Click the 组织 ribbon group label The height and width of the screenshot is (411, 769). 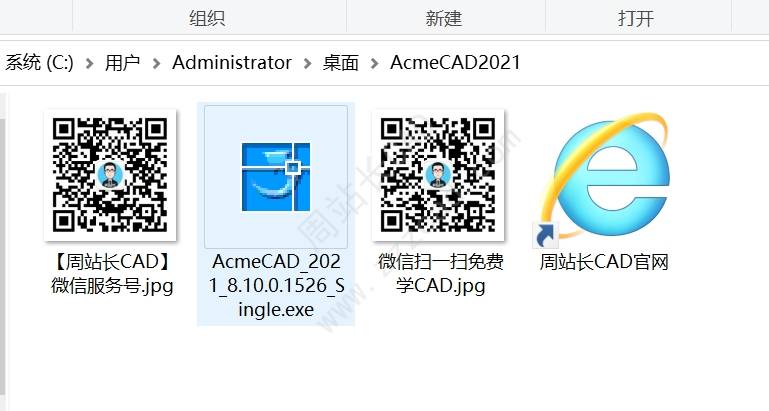207,18
